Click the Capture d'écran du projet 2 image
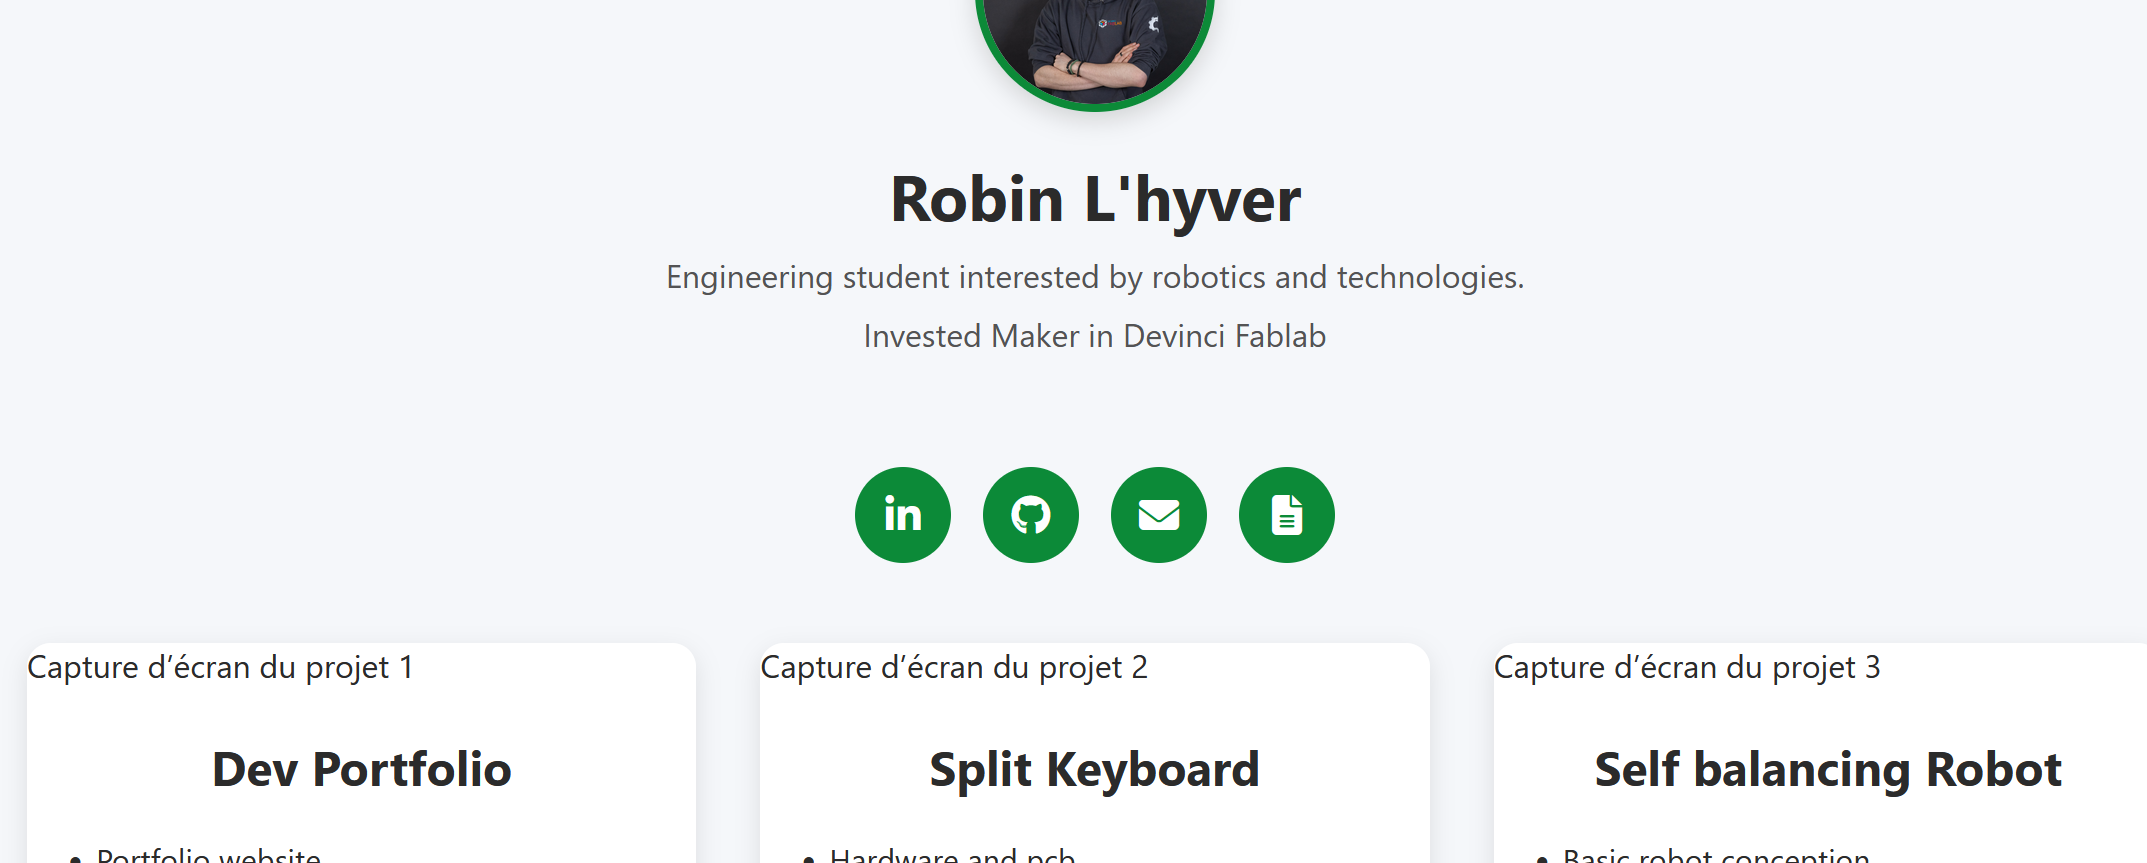The height and width of the screenshot is (863, 2147). tap(954, 667)
